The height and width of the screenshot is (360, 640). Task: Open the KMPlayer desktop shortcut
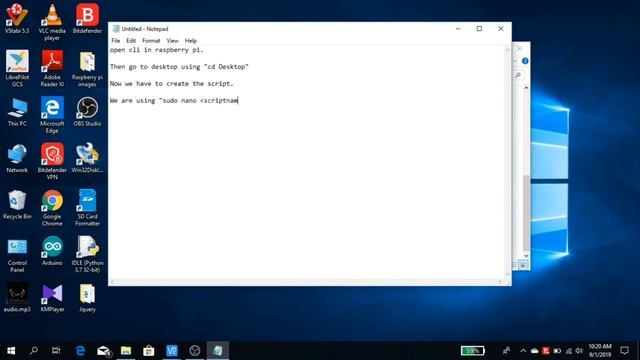click(x=52, y=298)
